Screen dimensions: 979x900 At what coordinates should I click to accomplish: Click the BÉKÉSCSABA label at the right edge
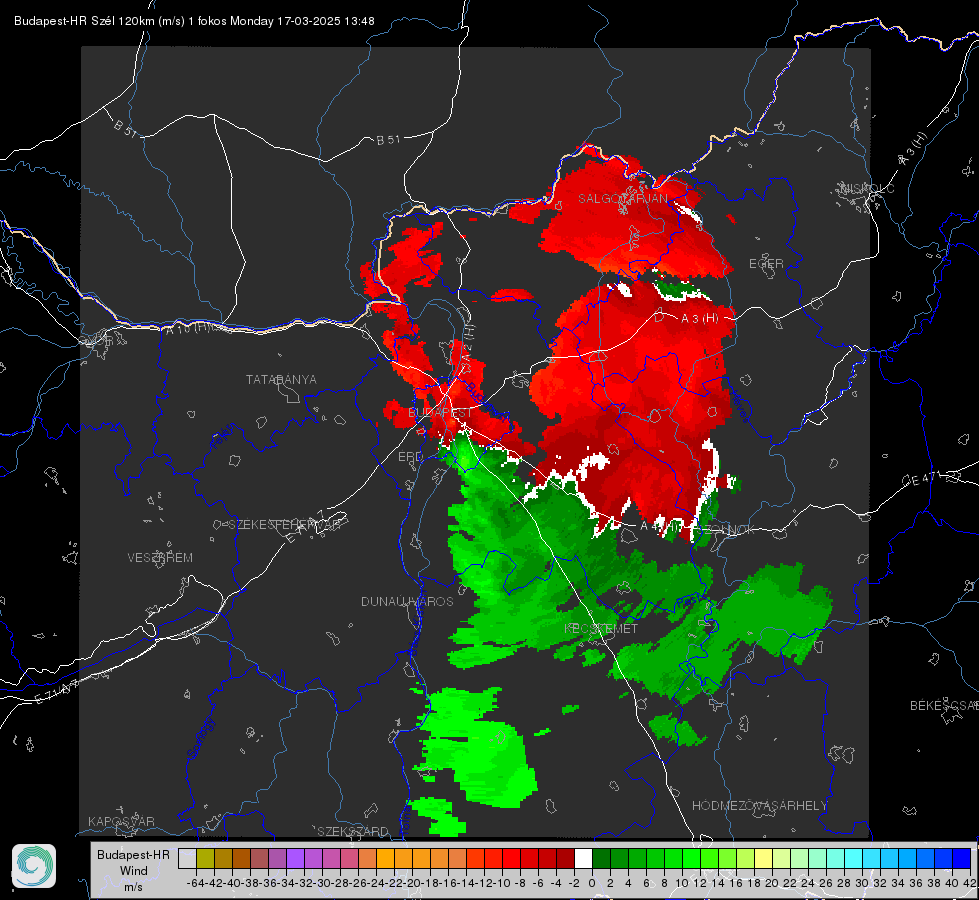coord(944,706)
